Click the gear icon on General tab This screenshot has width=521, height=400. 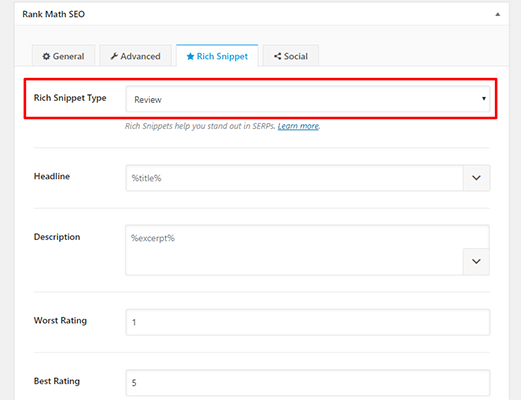pyautogui.click(x=46, y=56)
